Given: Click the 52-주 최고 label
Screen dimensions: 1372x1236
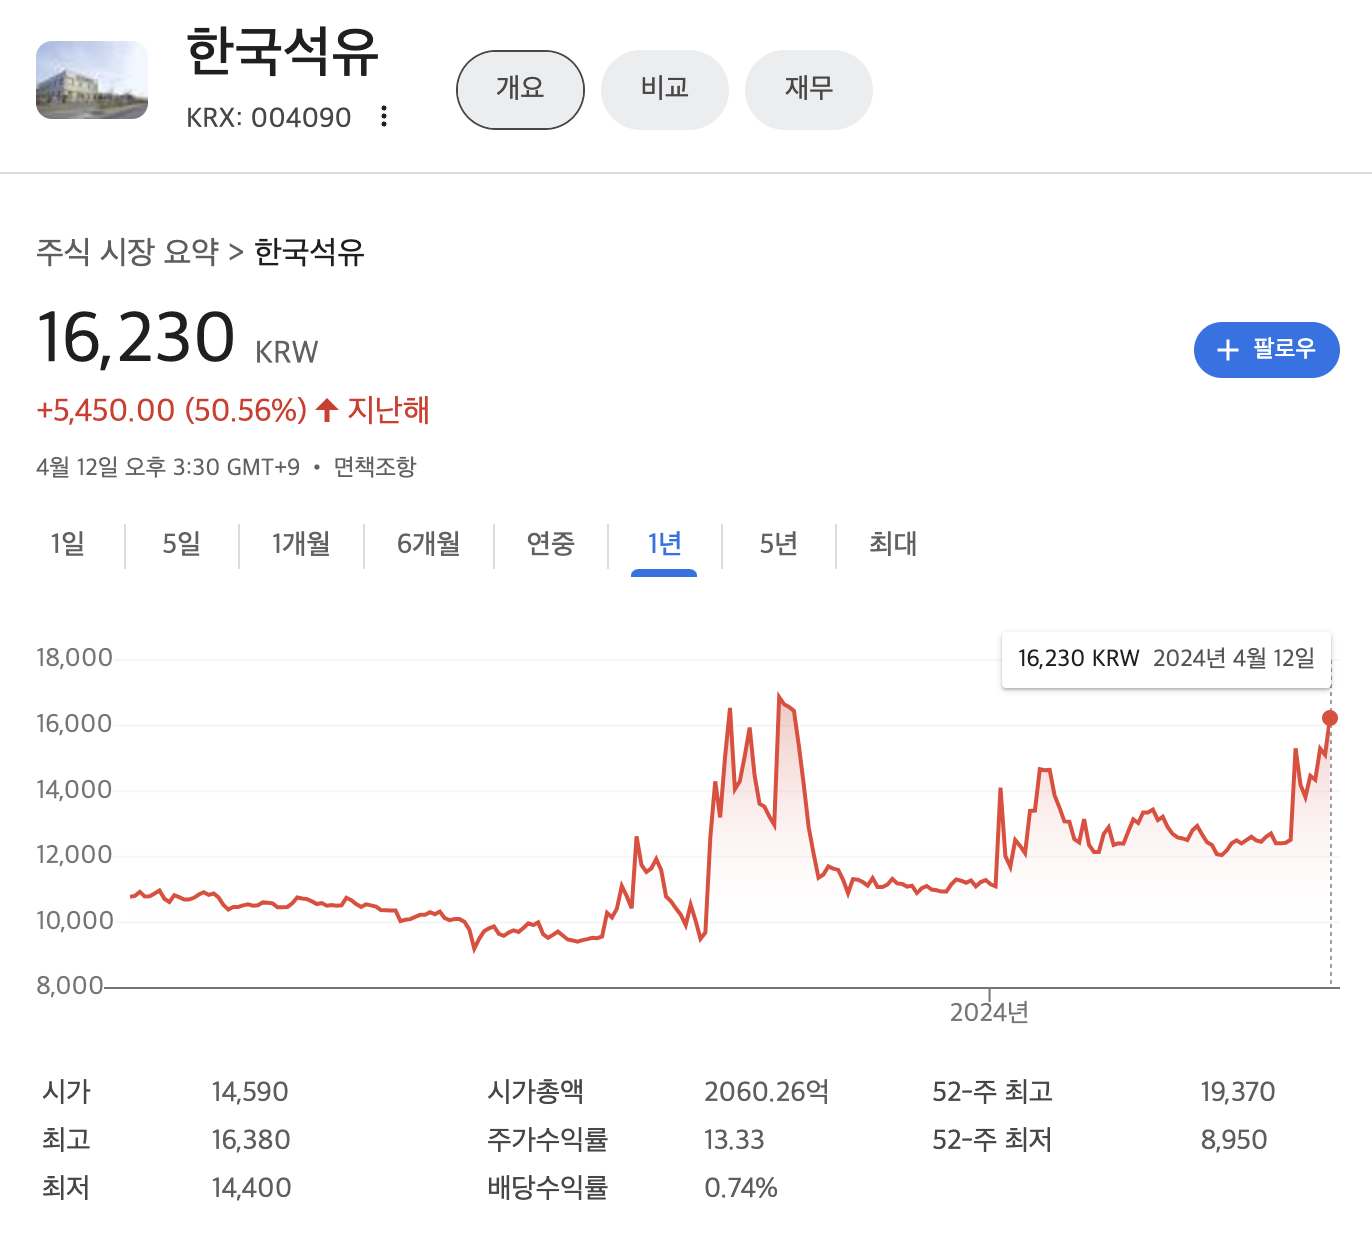Looking at the screenshot, I should coord(993,1092).
